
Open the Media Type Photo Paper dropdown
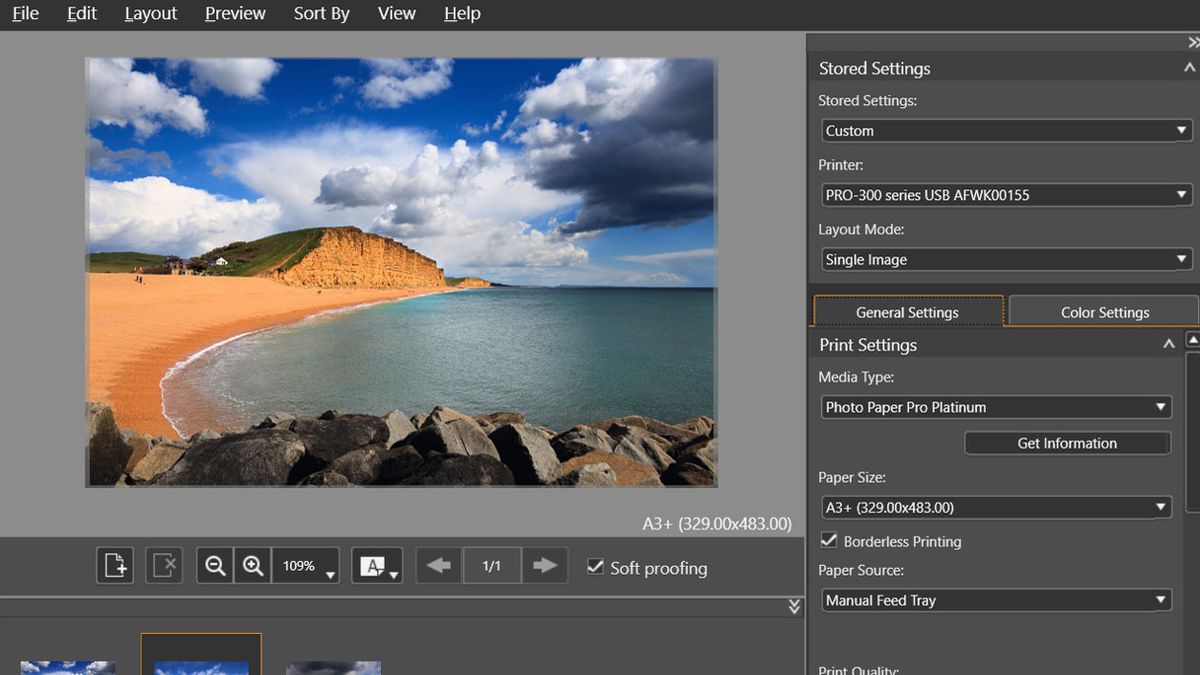coord(995,407)
